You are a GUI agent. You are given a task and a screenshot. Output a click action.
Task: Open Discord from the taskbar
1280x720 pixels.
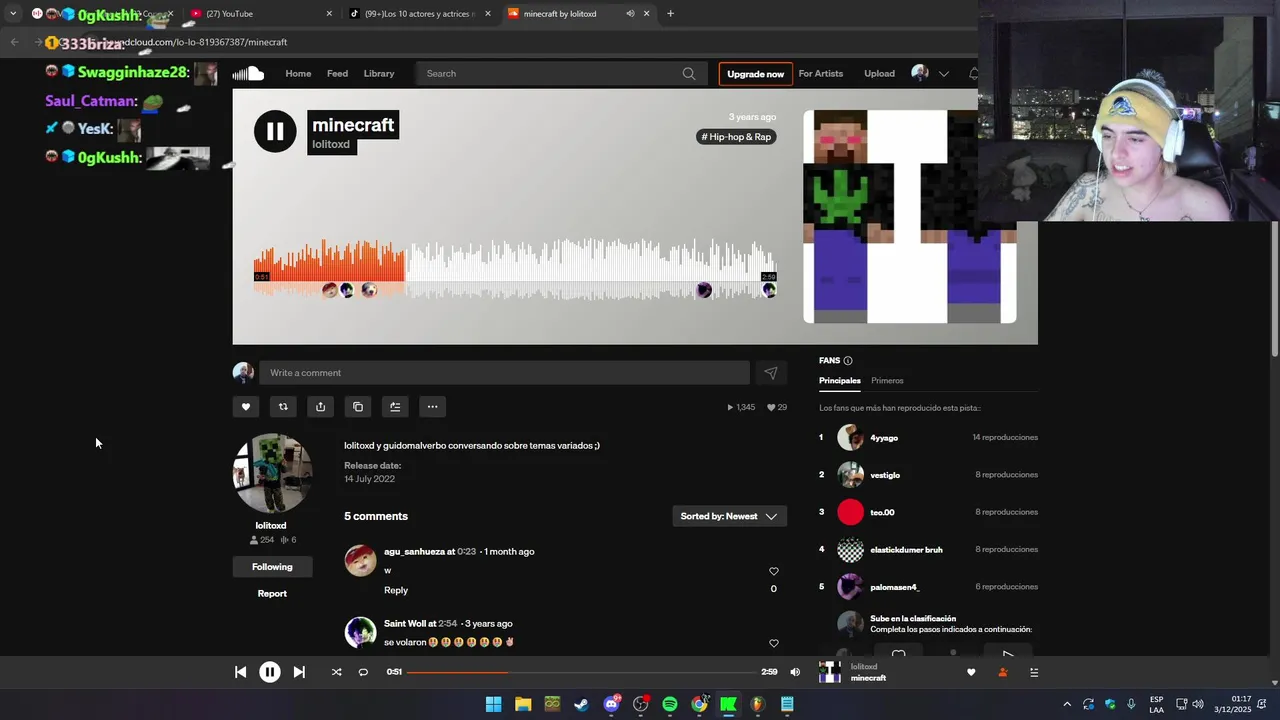click(611, 704)
